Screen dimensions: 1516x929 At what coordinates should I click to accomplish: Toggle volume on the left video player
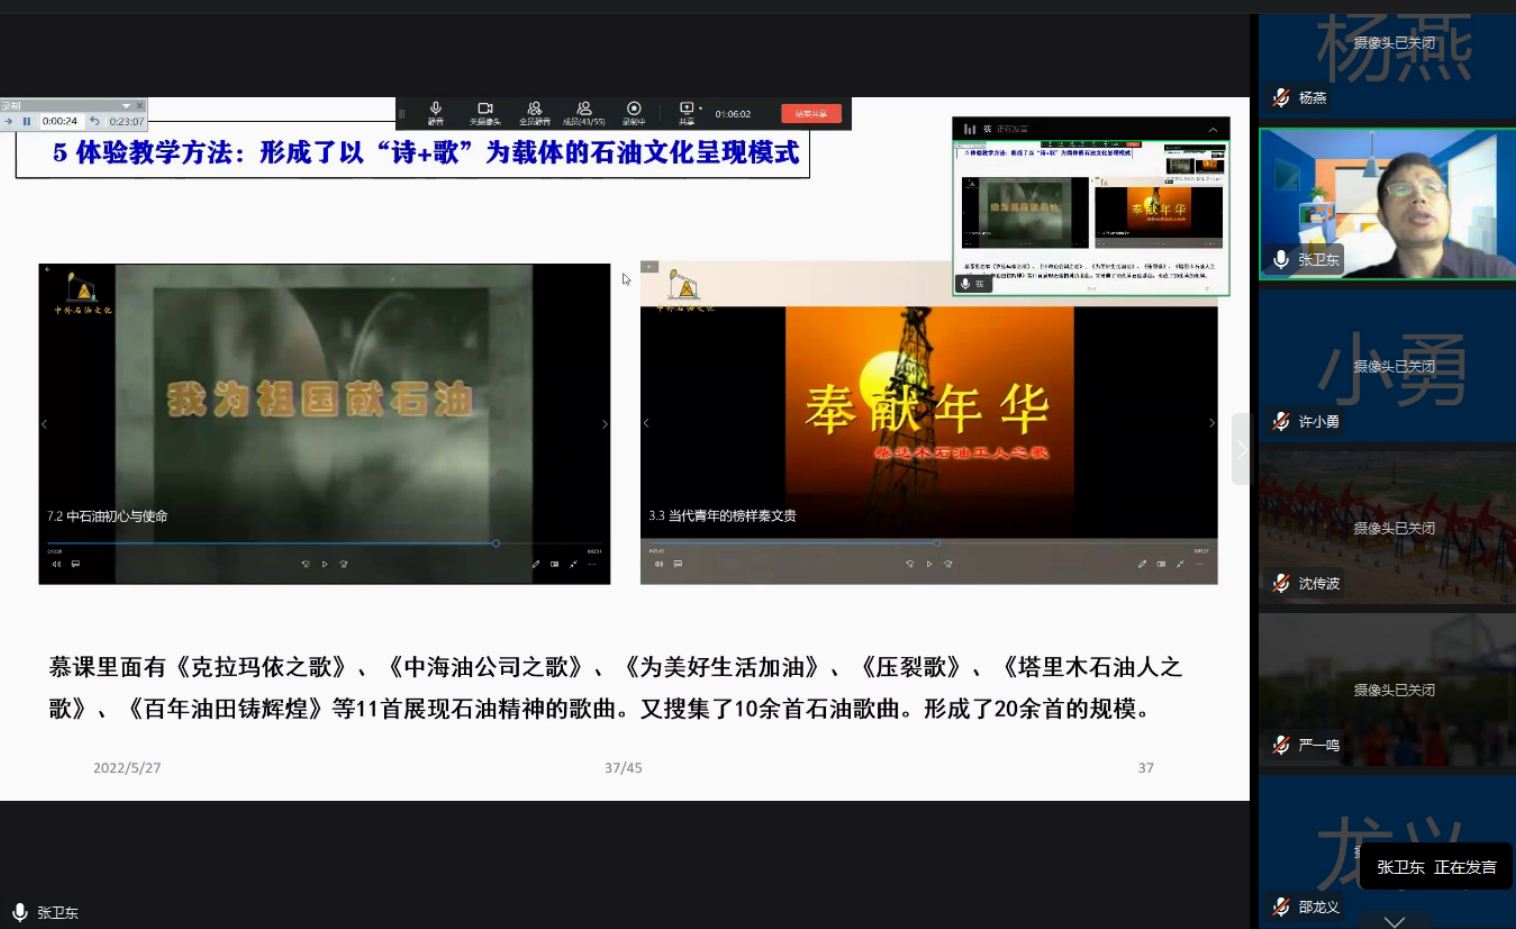[x=56, y=564]
